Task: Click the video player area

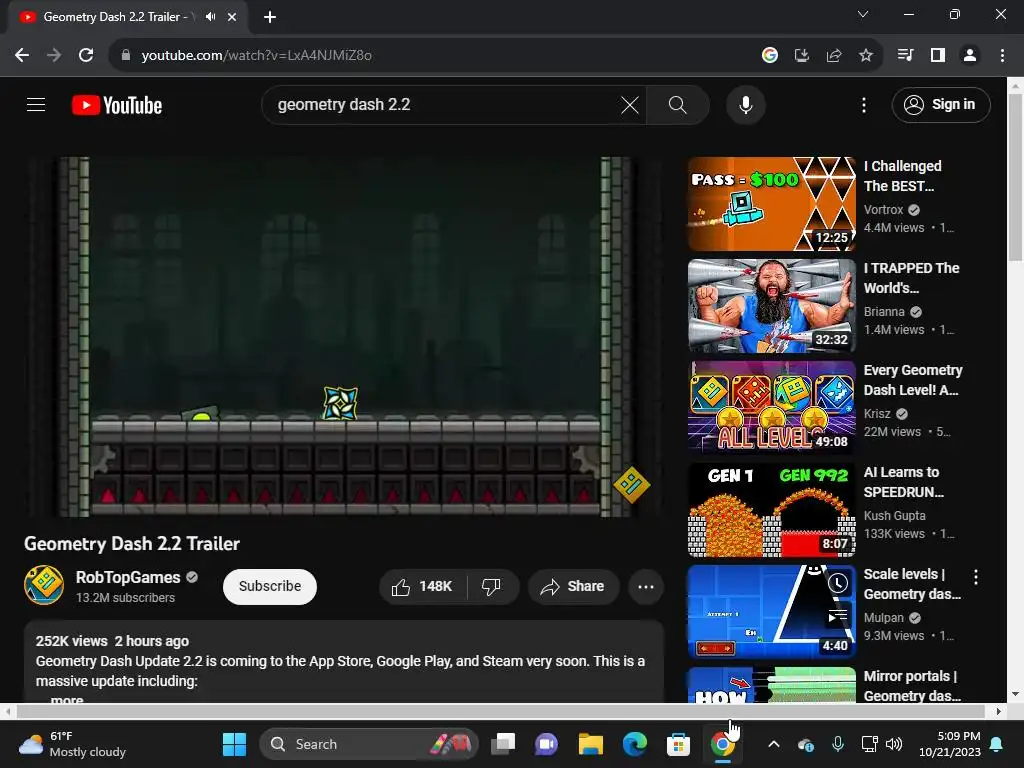Action: [343, 336]
